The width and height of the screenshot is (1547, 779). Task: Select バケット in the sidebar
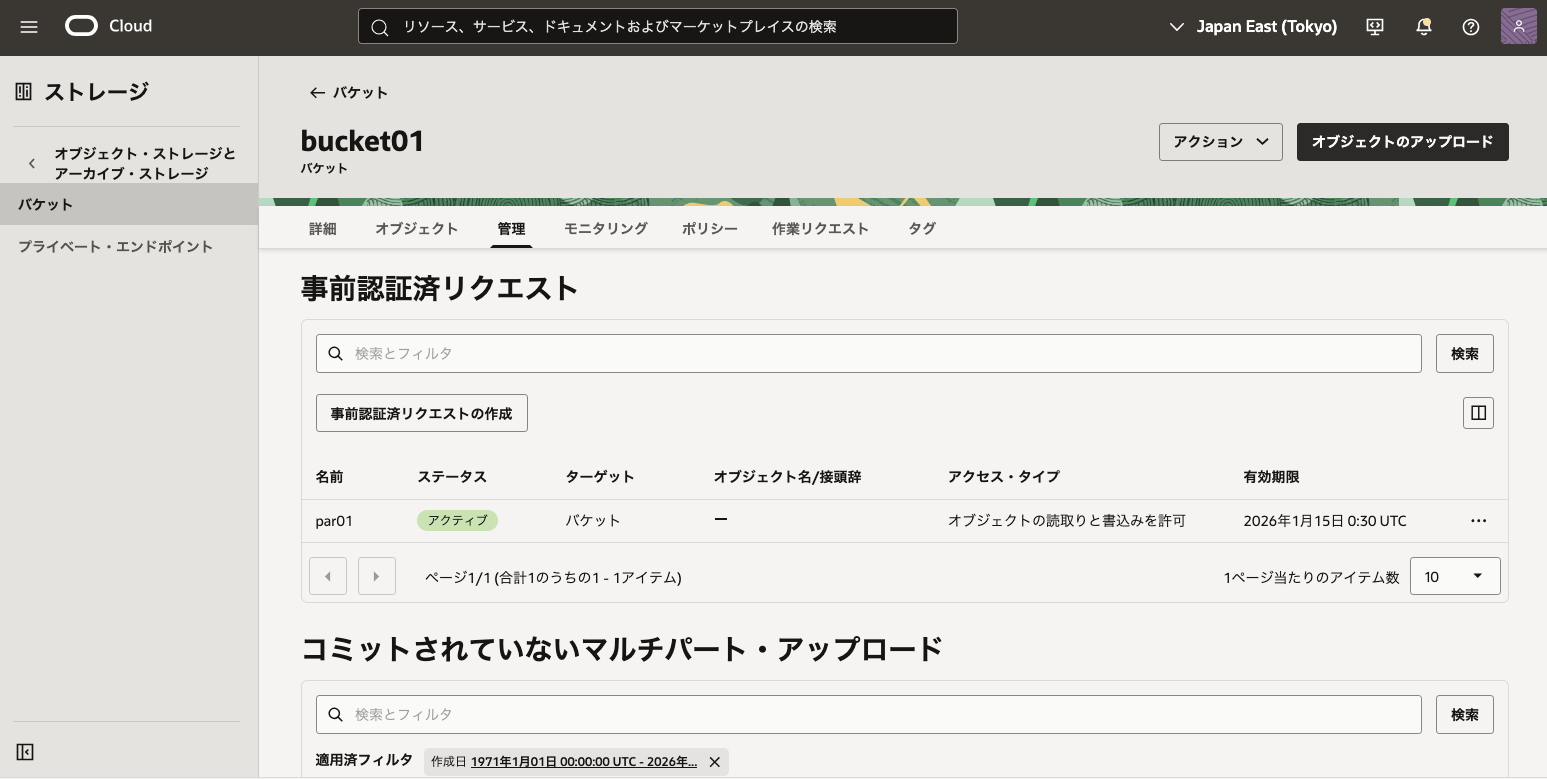point(129,204)
